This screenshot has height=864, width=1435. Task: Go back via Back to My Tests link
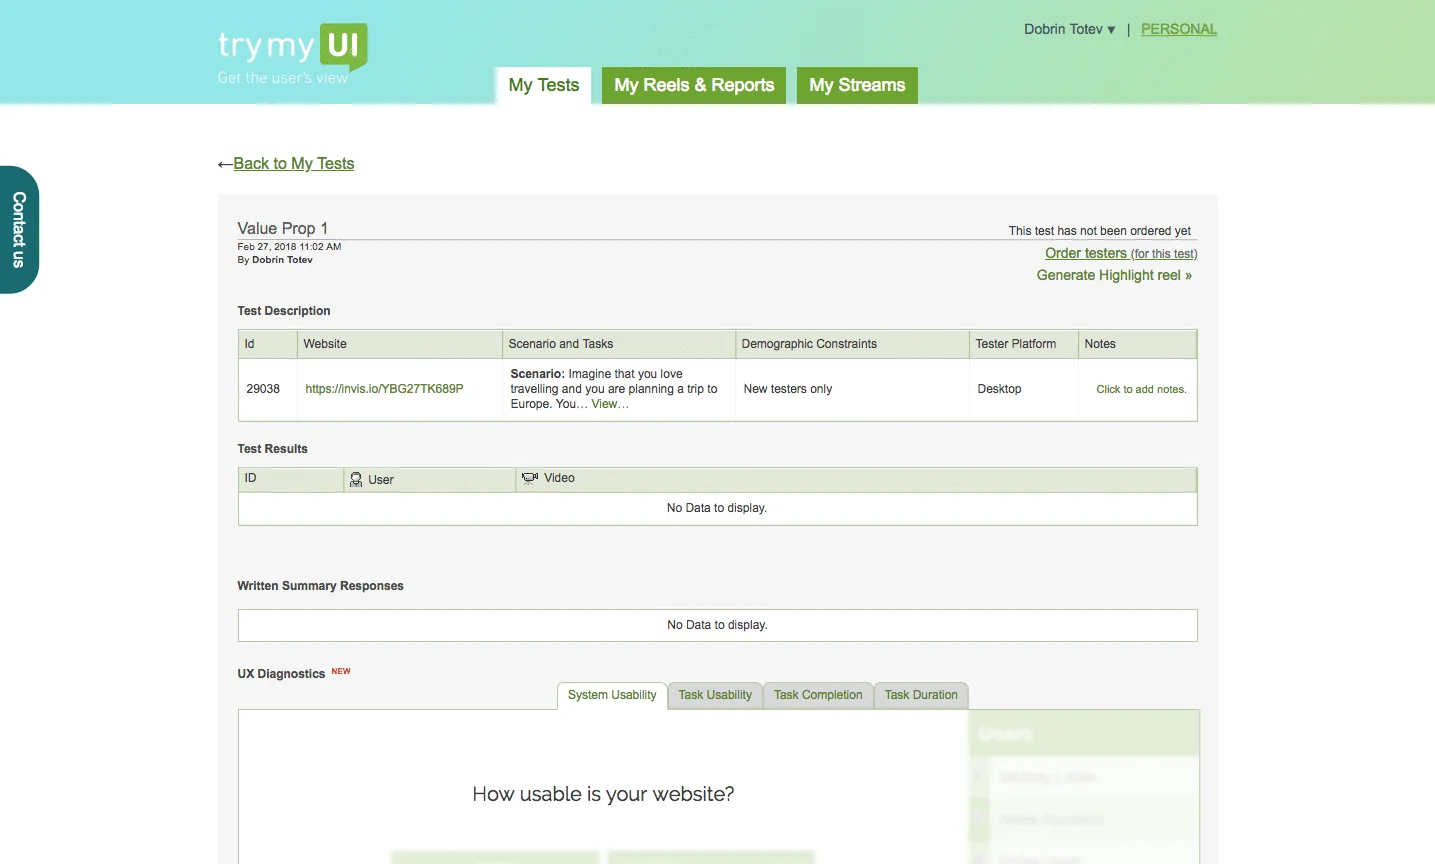click(x=294, y=163)
